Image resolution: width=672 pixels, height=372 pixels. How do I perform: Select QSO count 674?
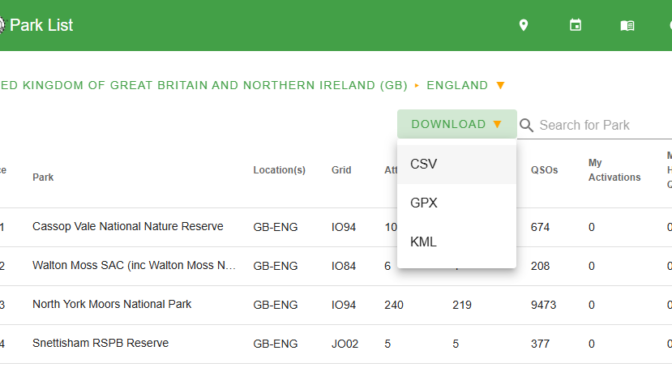pyautogui.click(x=540, y=227)
